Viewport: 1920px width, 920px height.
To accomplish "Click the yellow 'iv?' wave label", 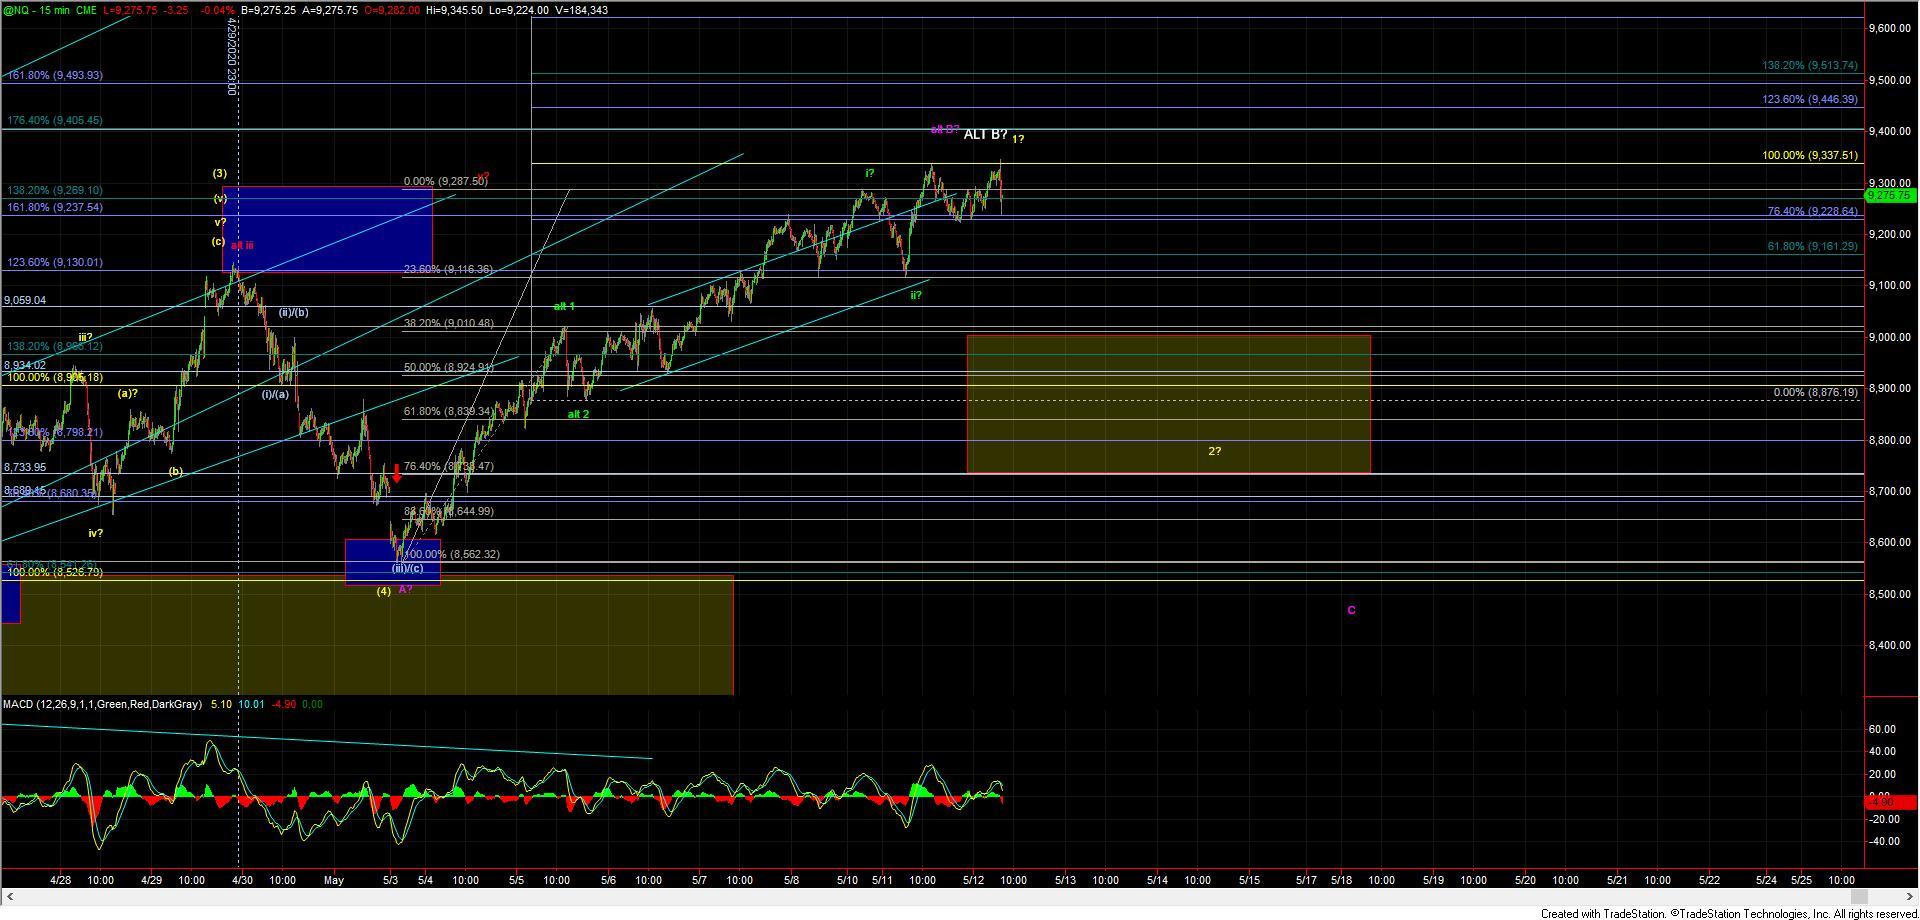I will click(x=96, y=533).
